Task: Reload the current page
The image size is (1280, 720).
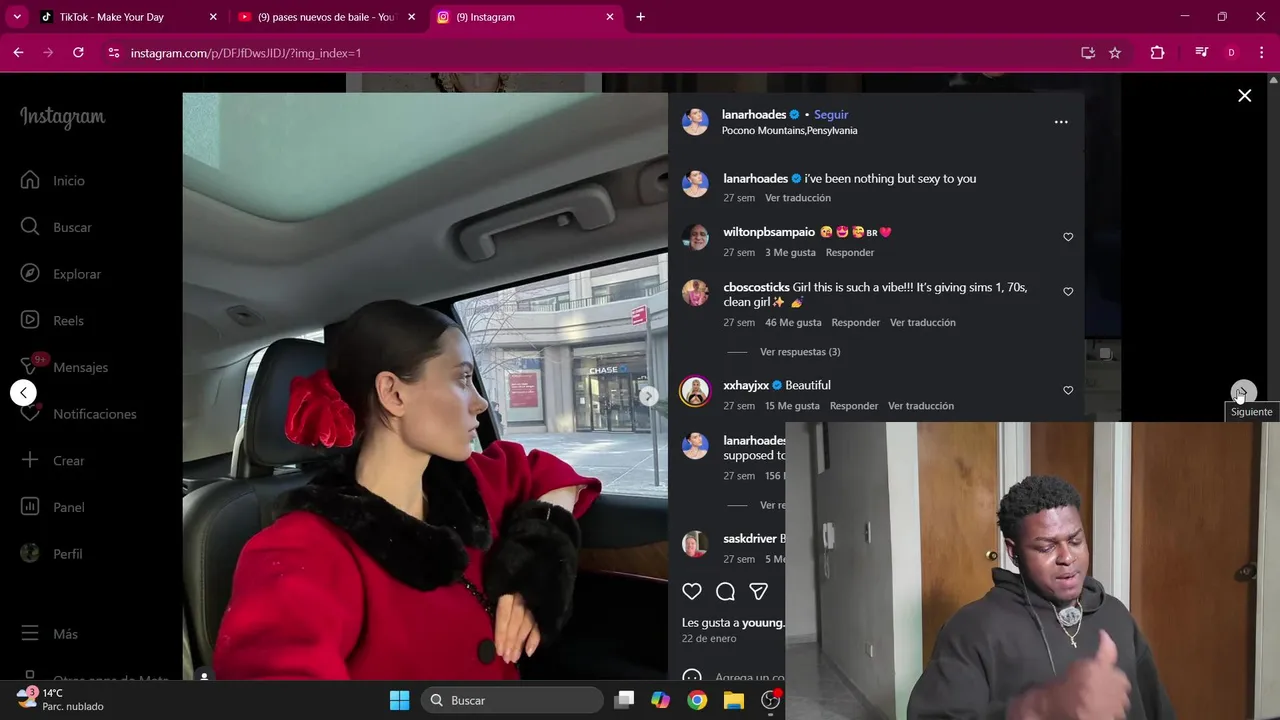Action: 78,53
